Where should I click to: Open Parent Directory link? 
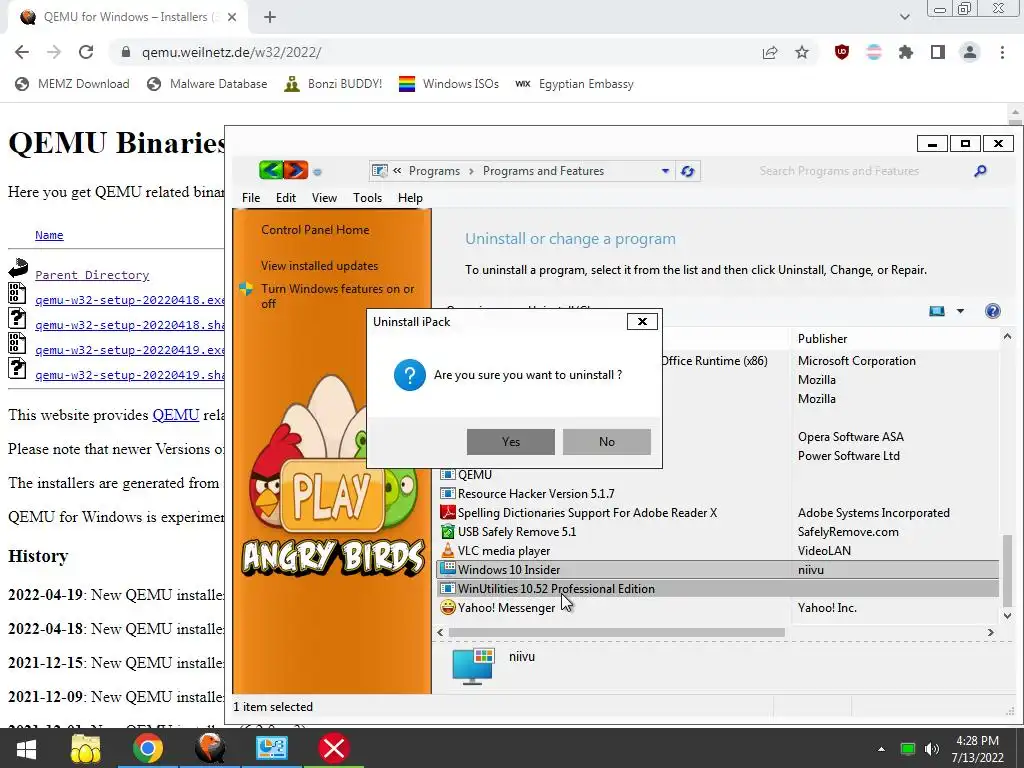click(x=92, y=275)
